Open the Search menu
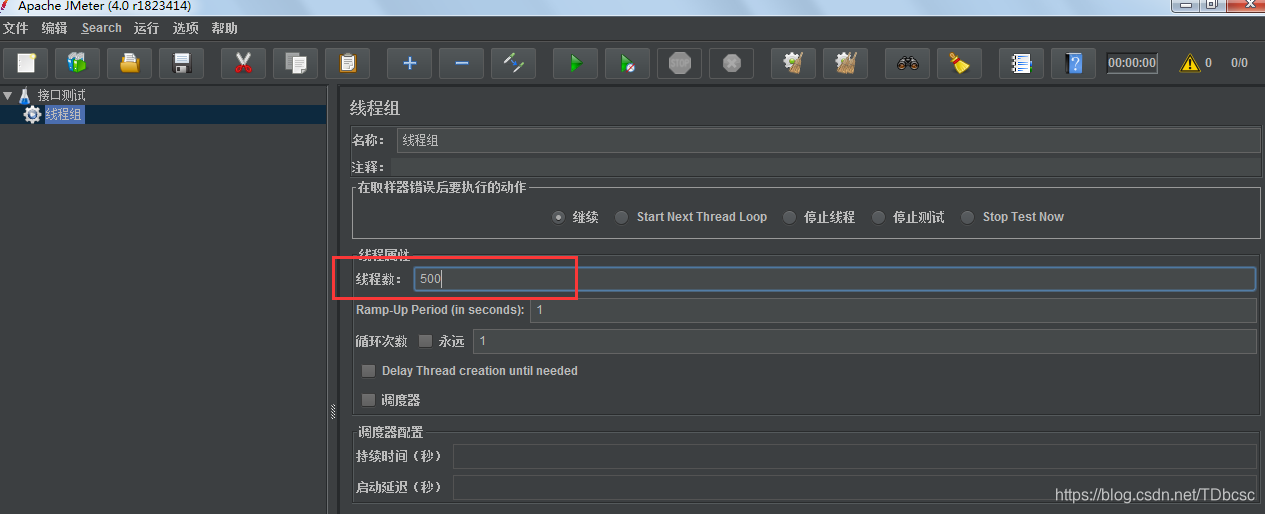 (x=101, y=28)
